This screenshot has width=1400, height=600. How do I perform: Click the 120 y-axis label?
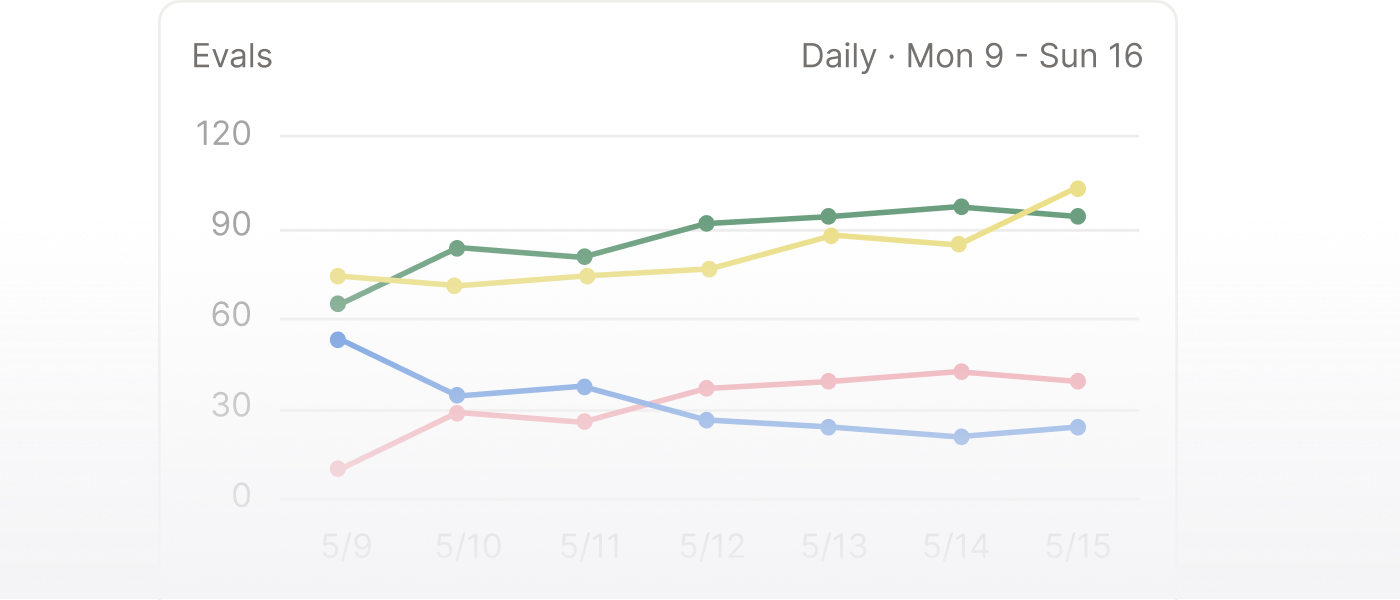pos(224,134)
